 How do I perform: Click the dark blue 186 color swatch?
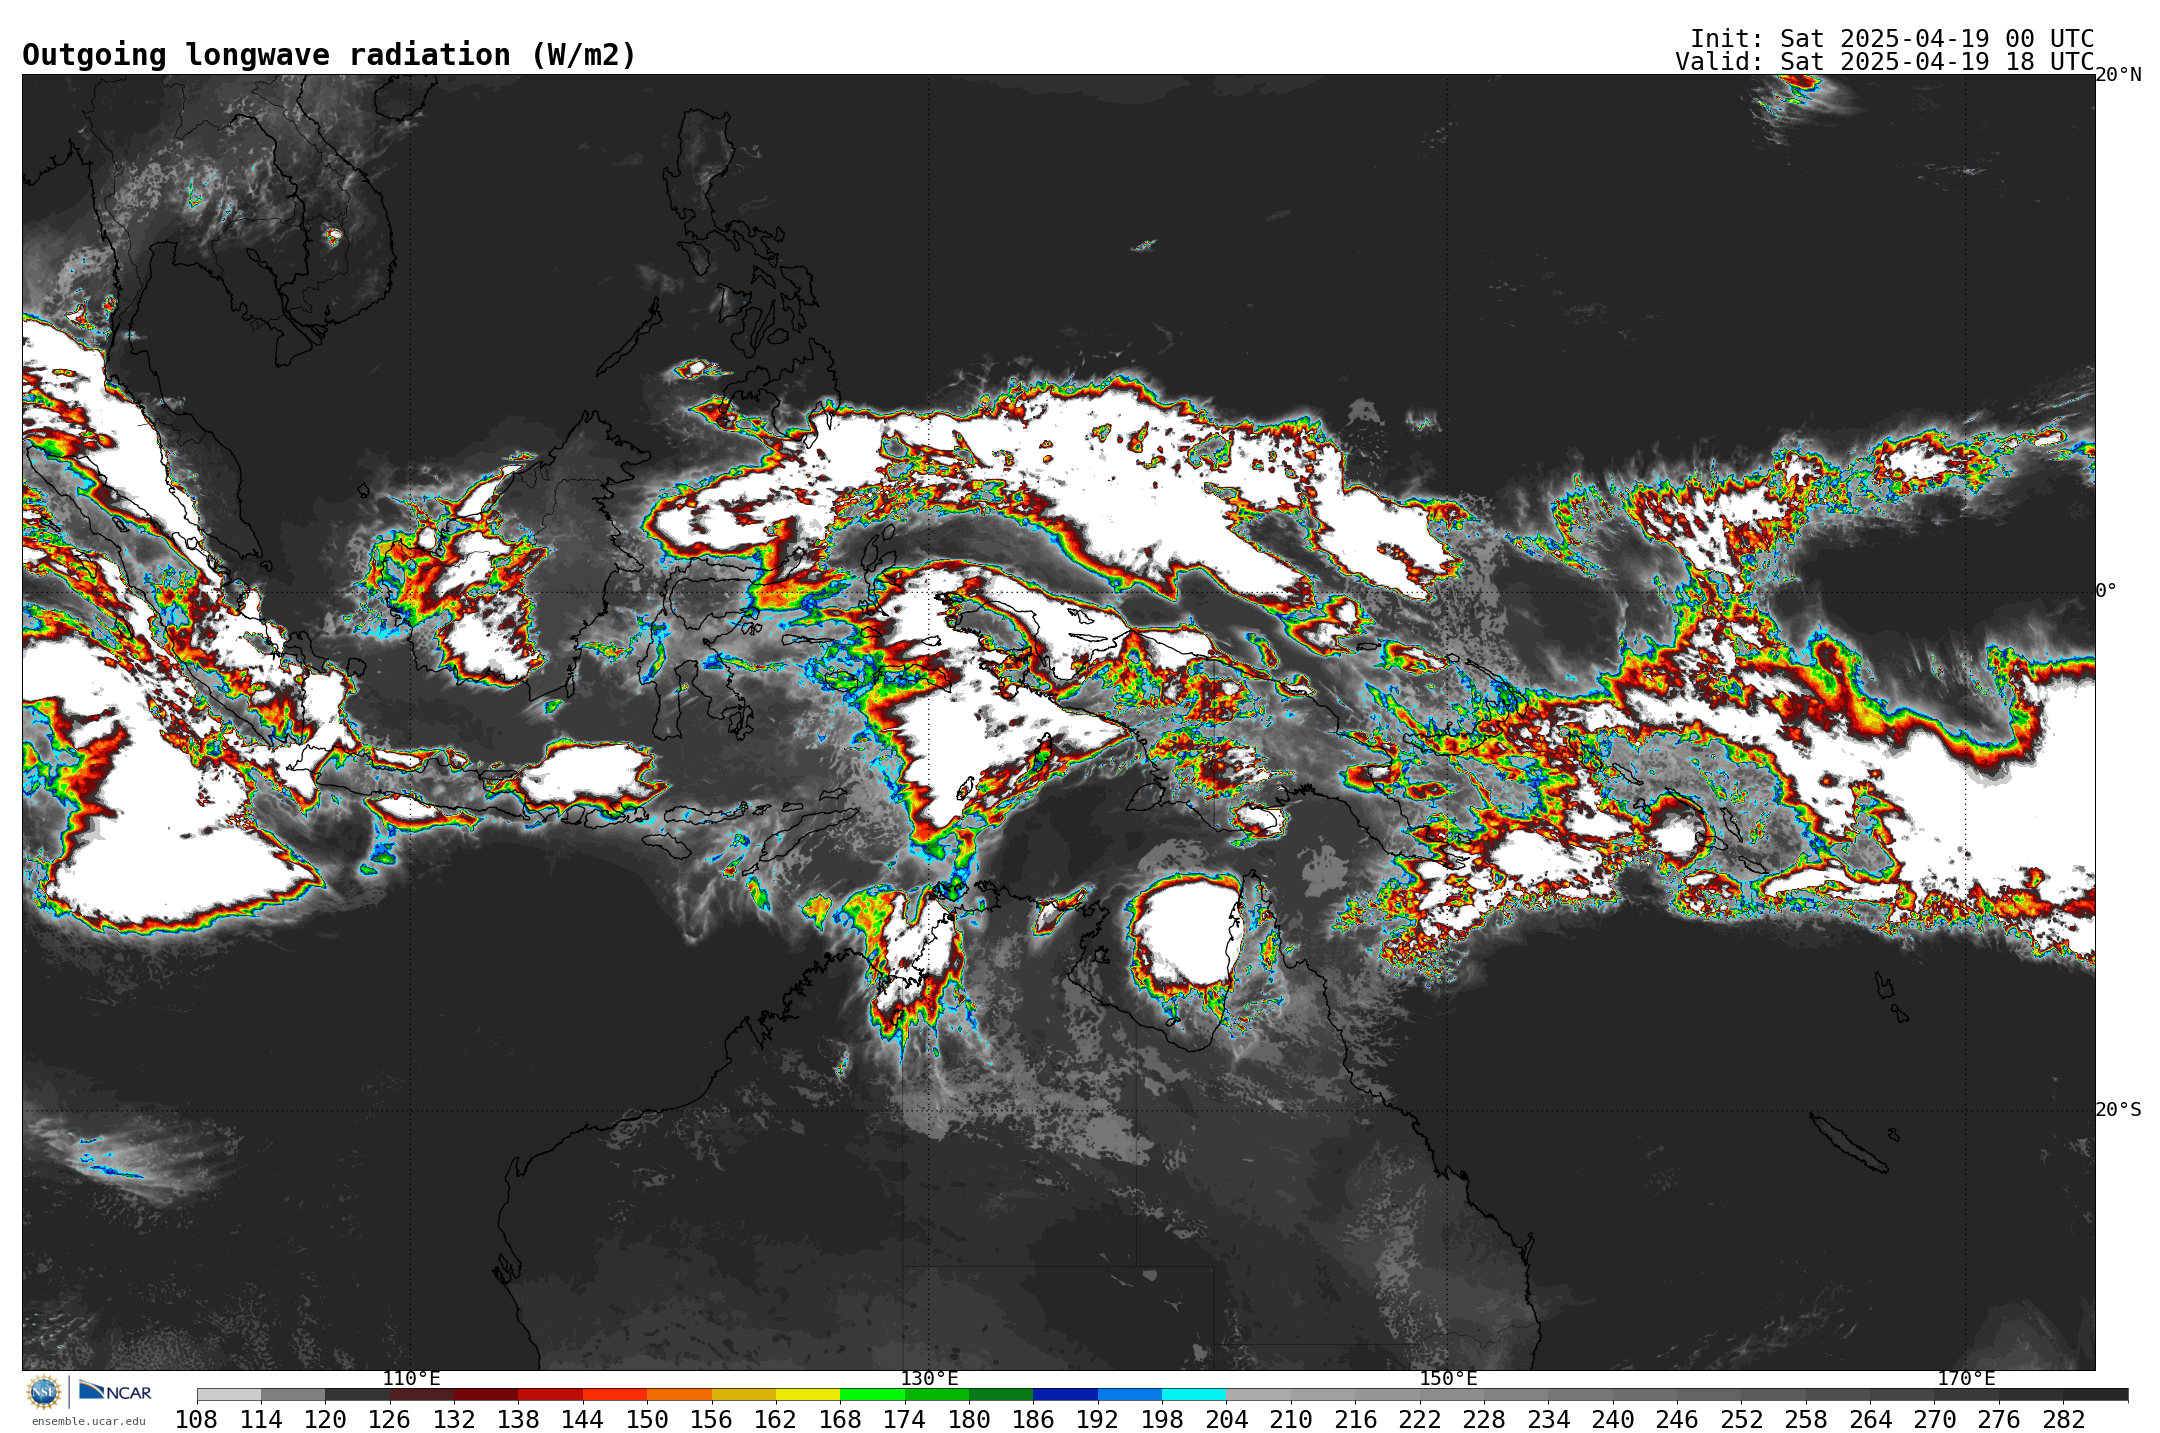pyautogui.click(x=1065, y=1395)
